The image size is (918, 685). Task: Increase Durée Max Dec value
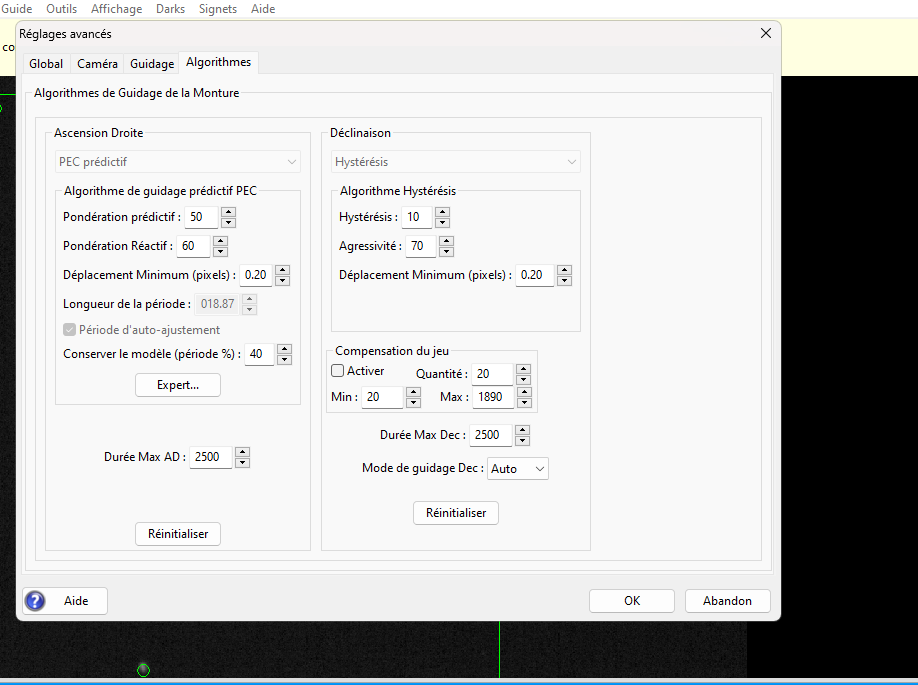pos(522,430)
